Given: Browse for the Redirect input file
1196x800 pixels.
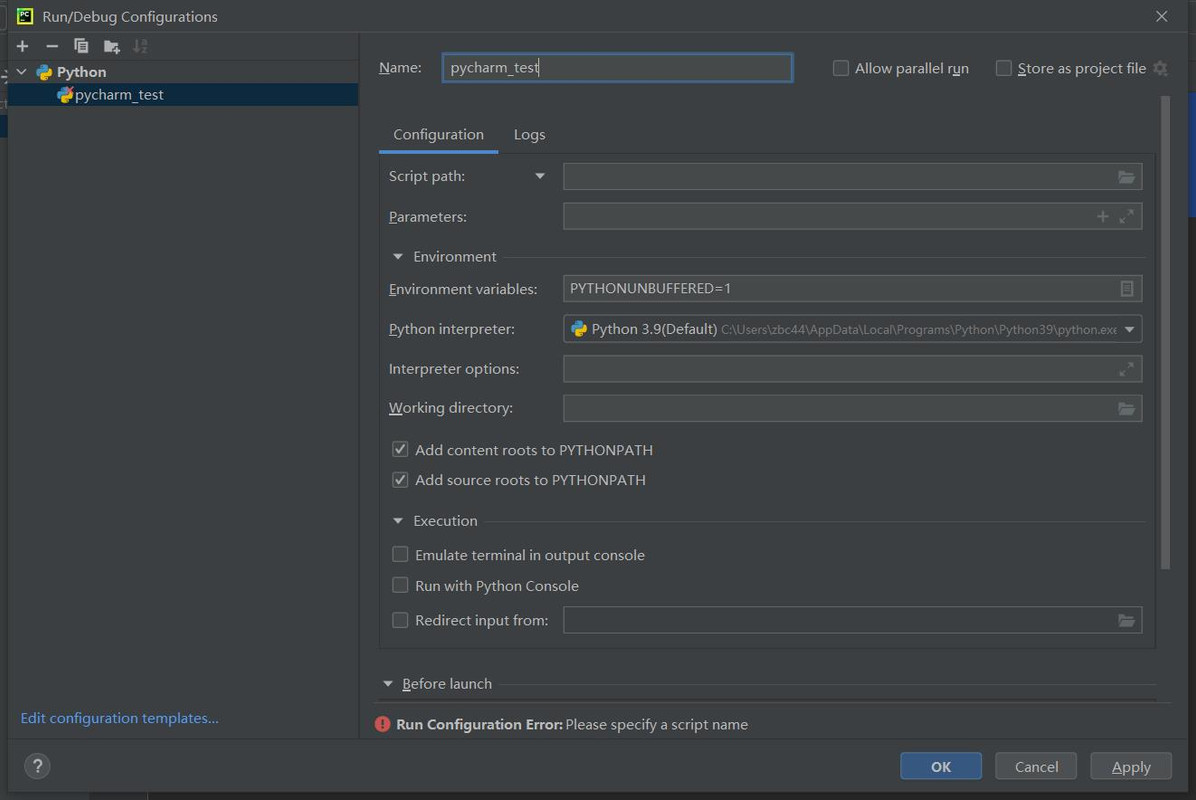Looking at the screenshot, I should coord(1126,621).
